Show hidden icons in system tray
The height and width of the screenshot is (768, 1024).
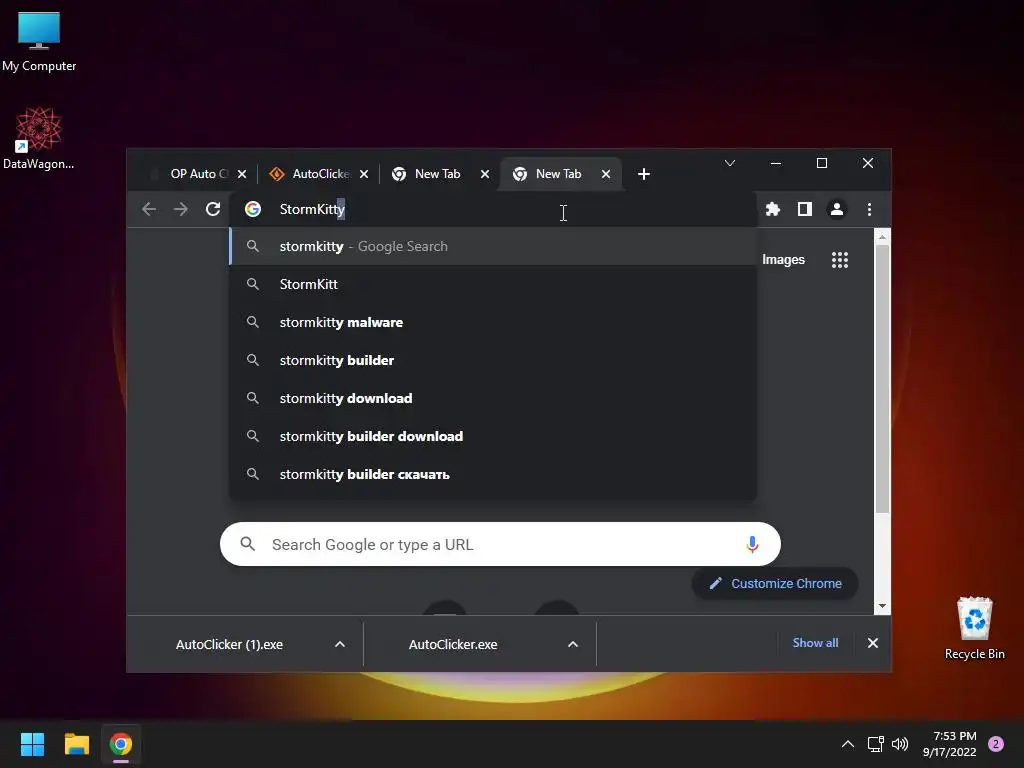848,744
